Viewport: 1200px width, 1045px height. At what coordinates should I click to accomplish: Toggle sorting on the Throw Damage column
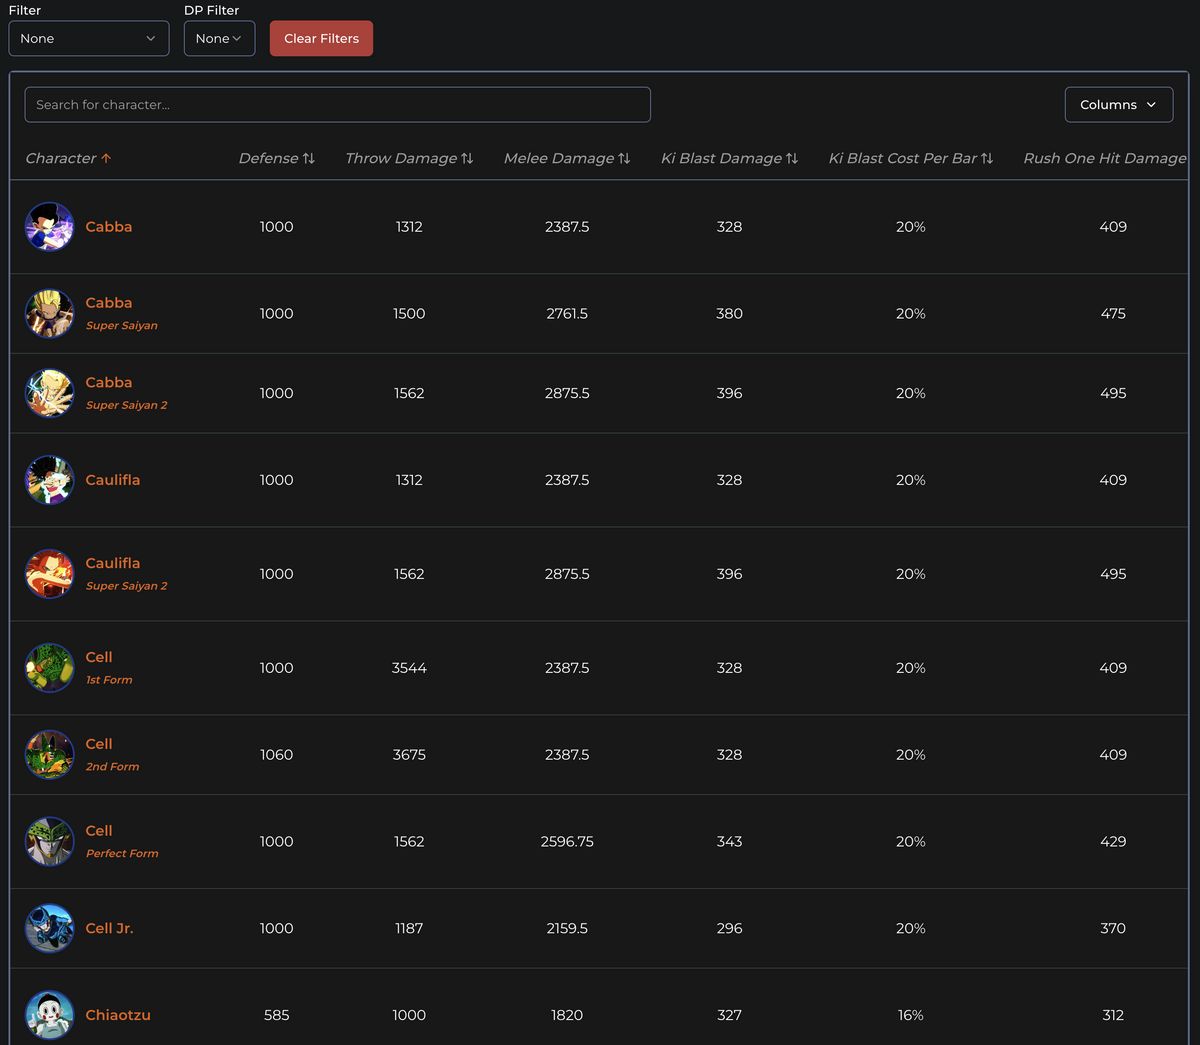coord(409,158)
